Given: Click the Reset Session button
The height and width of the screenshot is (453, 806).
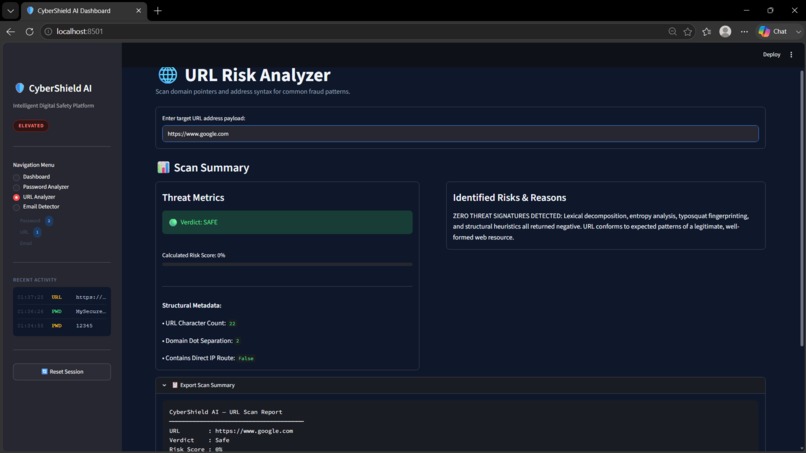Looking at the screenshot, I should (62, 372).
